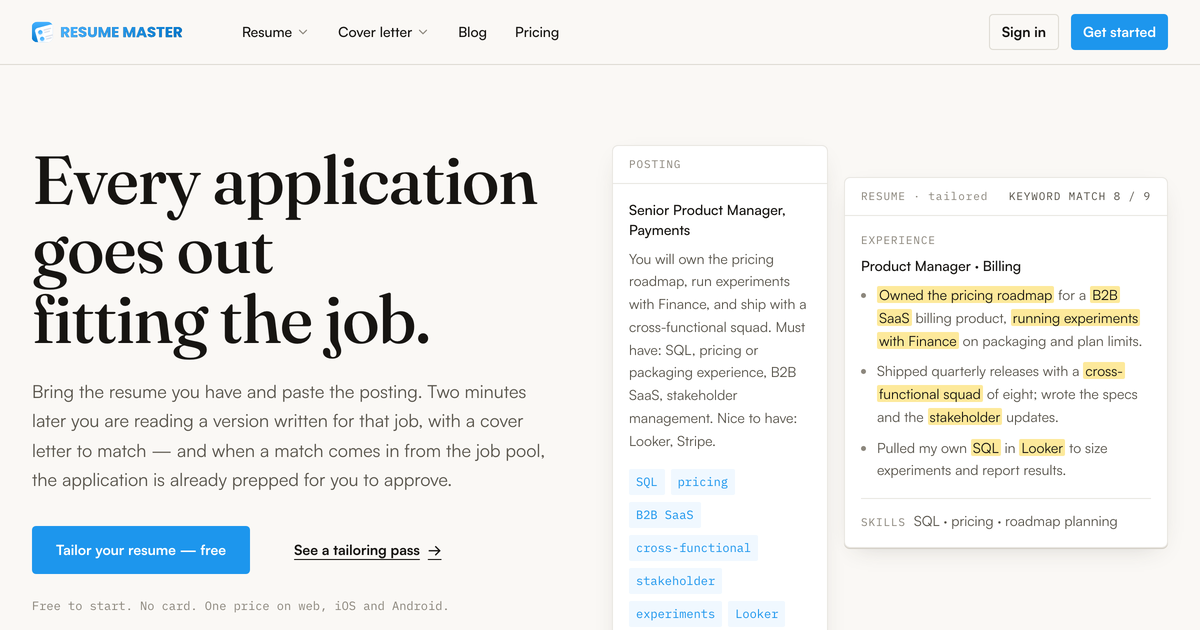Image resolution: width=1200 pixels, height=630 pixels.
Task: Click the highlighted B2B text in resume
Action: (x=1104, y=295)
